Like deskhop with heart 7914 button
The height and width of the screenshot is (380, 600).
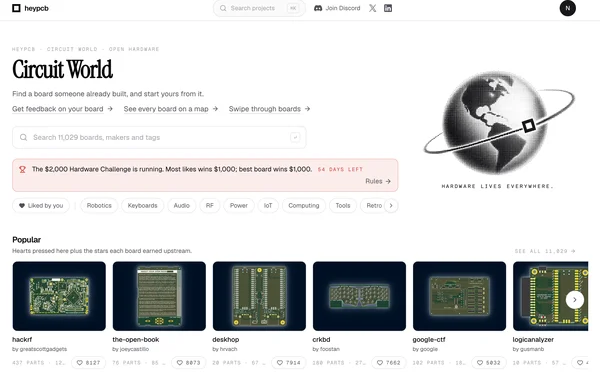(x=289, y=362)
